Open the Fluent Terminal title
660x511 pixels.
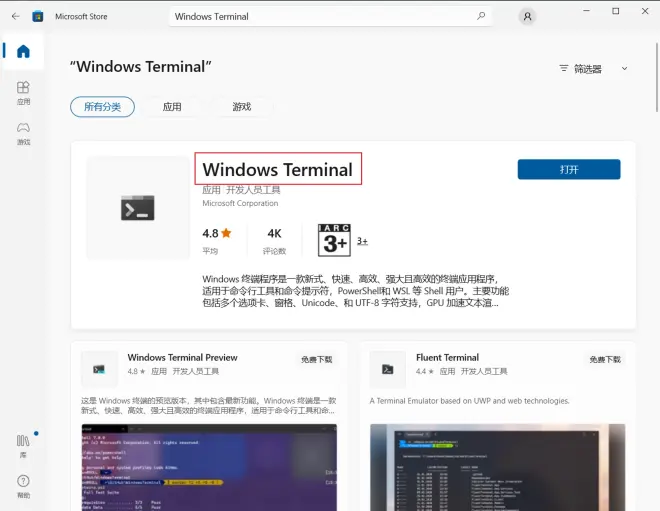coord(447,357)
